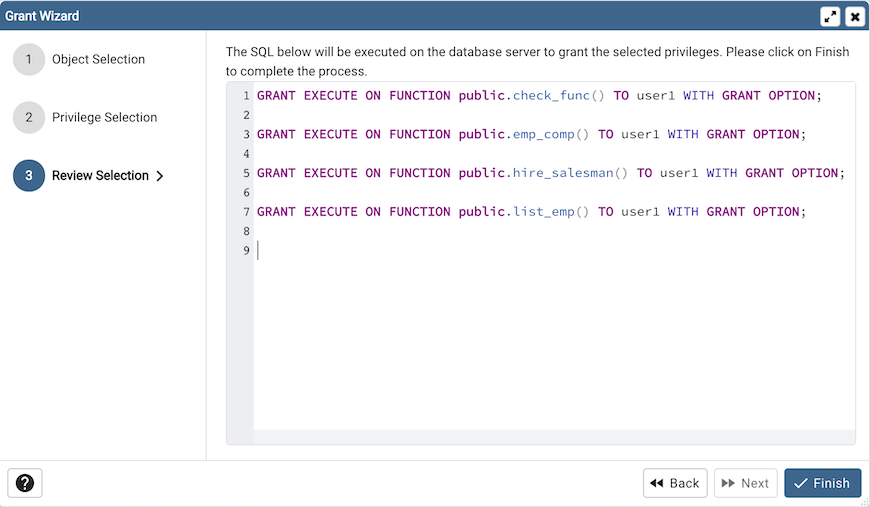Click the SQL editor's horizontal scrollbar
This screenshot has height=507, width=870.
point(554,437)
